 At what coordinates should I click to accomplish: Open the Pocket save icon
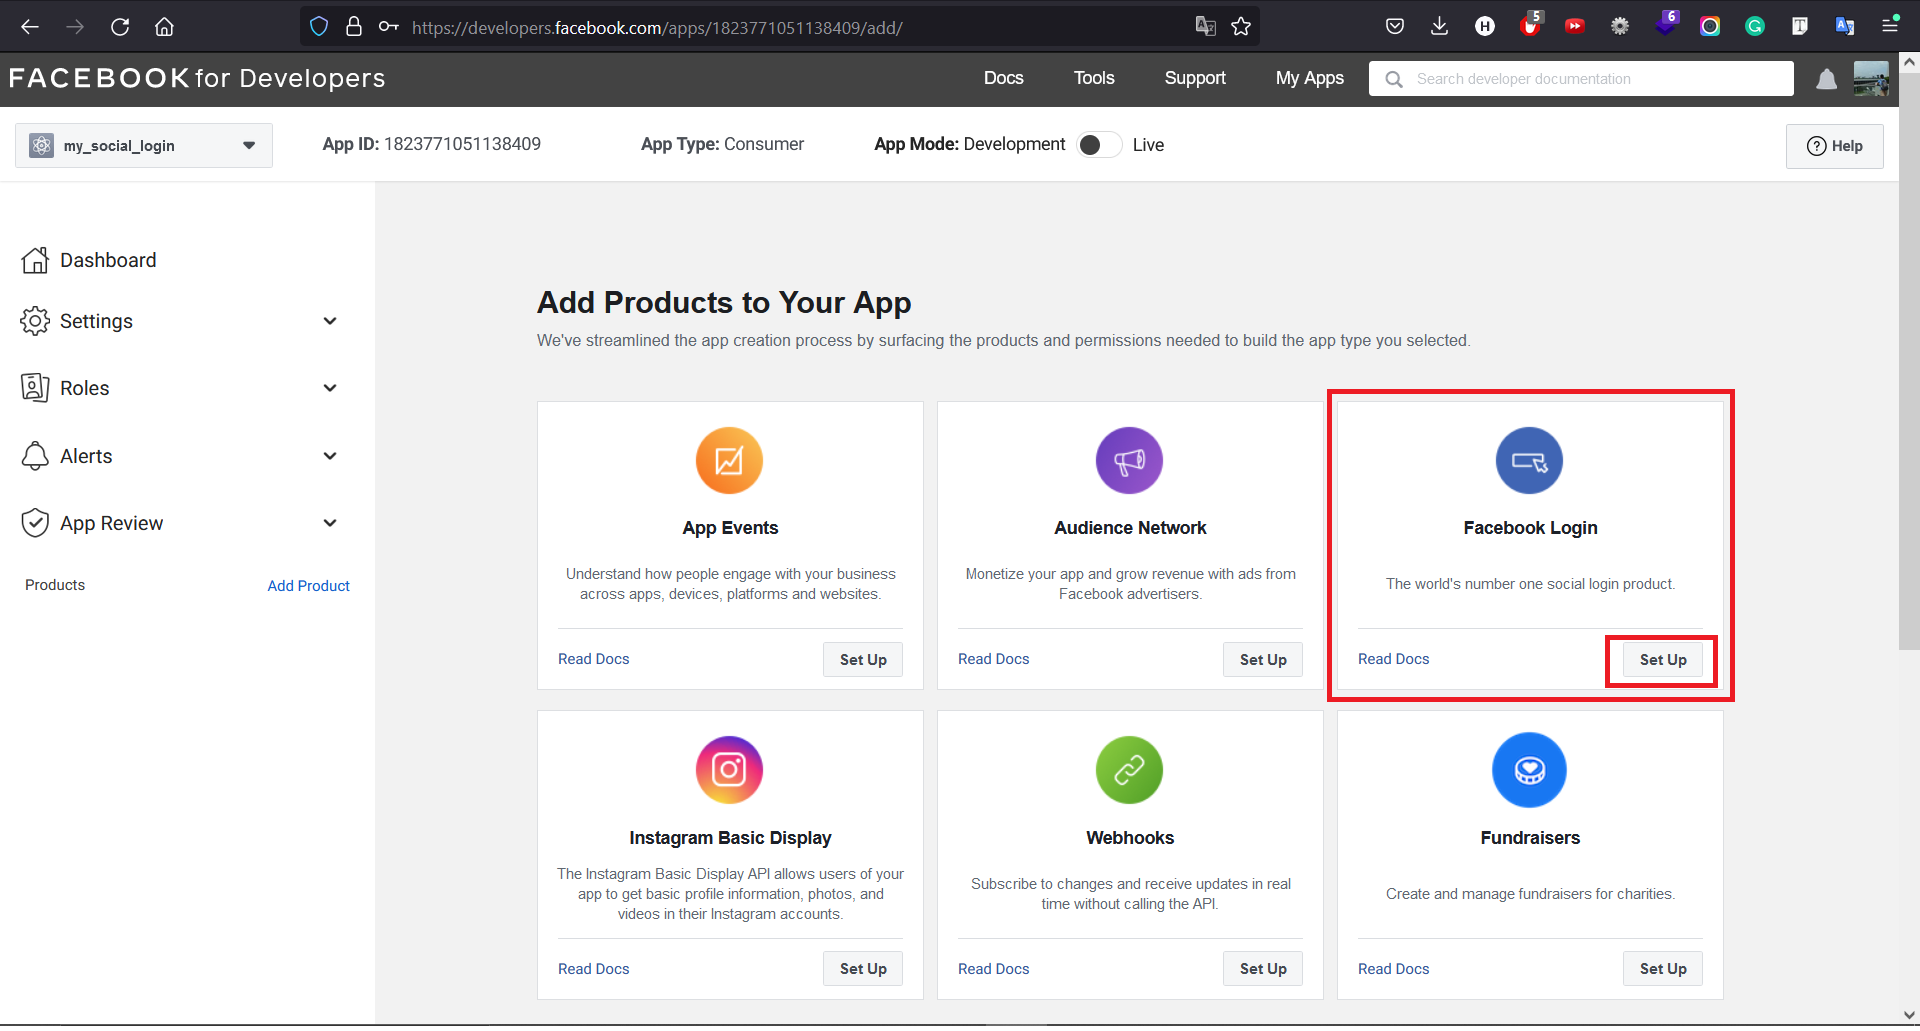[1395, 27]
